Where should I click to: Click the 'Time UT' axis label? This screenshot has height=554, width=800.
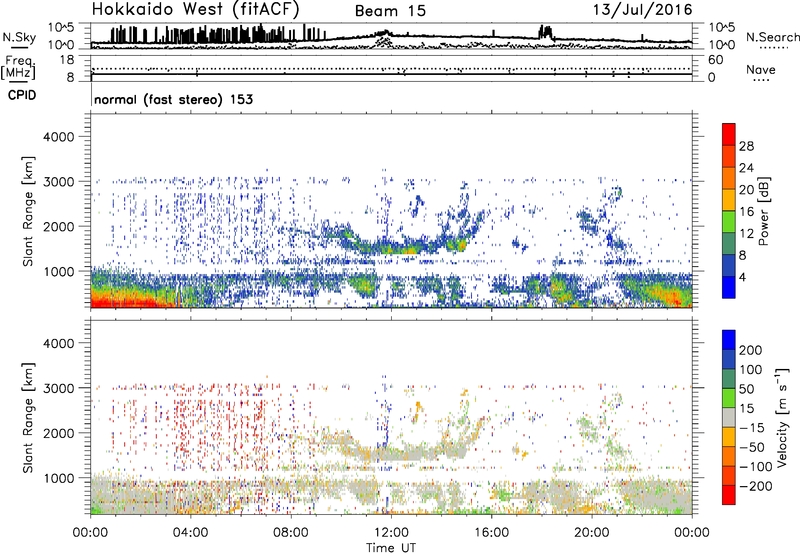coord(391,548)
